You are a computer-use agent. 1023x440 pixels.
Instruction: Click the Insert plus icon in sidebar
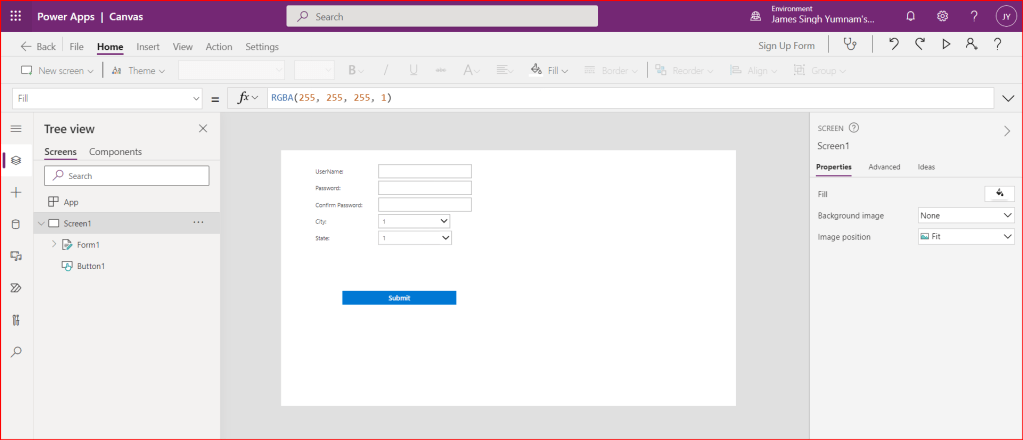point(15,192)
